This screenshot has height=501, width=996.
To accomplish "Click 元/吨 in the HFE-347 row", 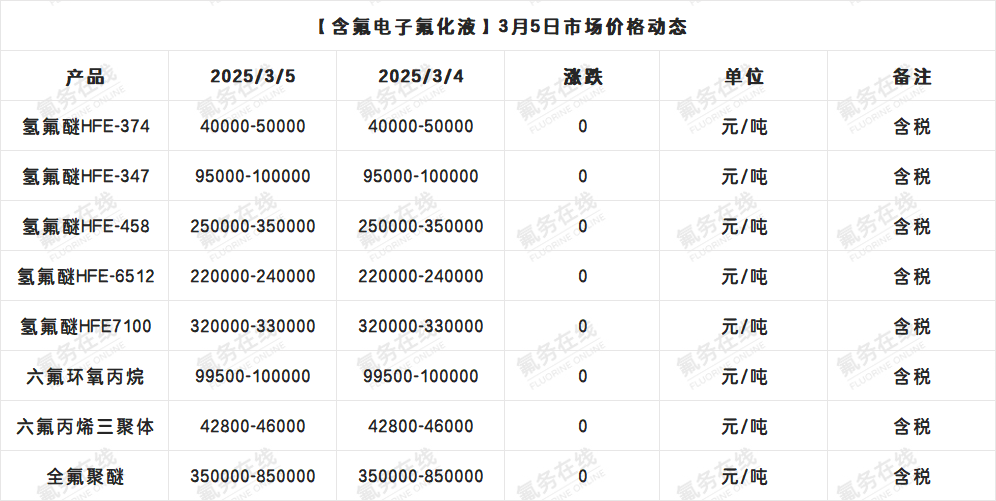I will (x=744, y=176).
